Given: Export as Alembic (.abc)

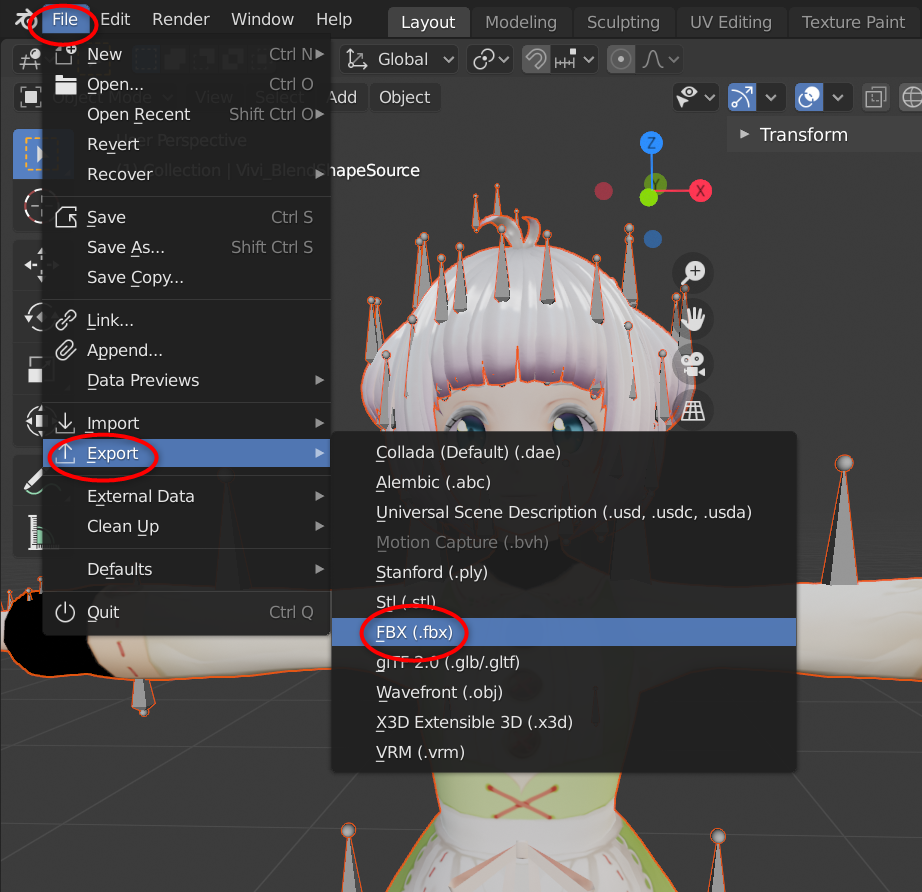Looking at the screenshot, I should pos(564,482).
